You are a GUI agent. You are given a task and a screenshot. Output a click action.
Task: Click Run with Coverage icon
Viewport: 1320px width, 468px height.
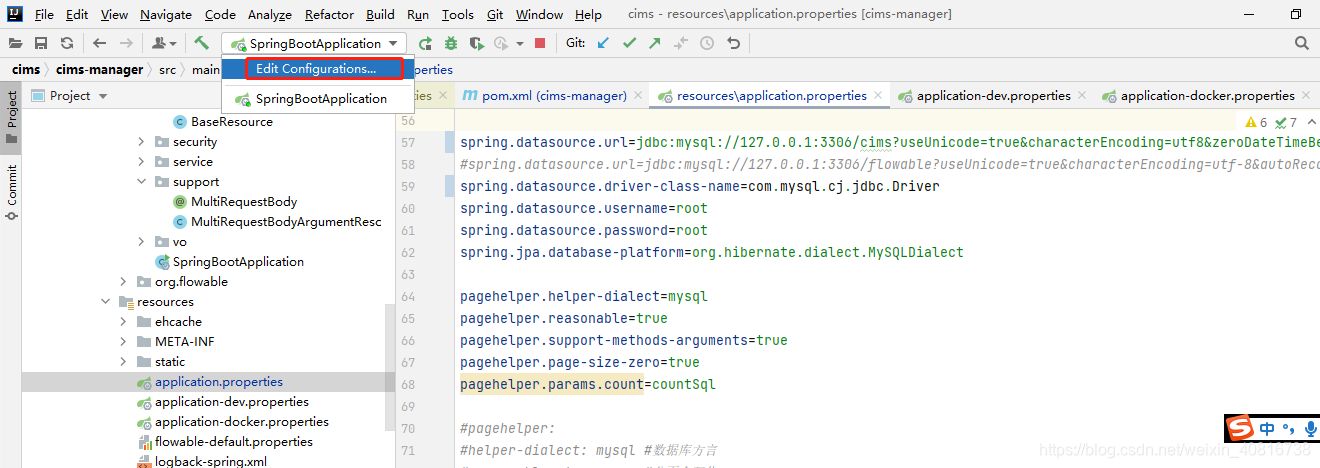(x=477, y=43)
